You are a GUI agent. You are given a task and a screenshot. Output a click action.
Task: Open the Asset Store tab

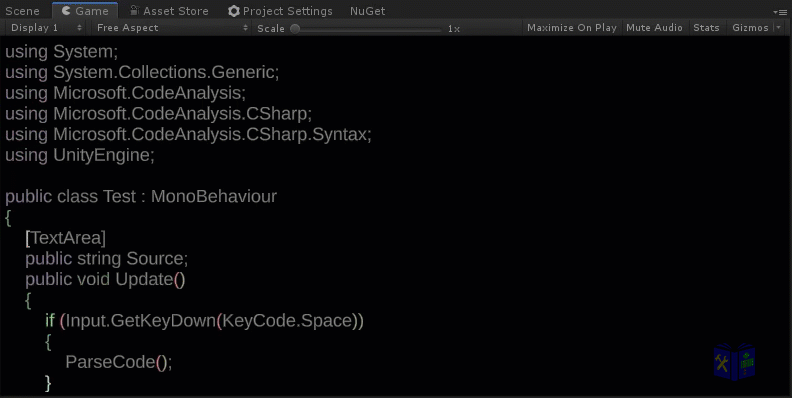coord(169,11)
